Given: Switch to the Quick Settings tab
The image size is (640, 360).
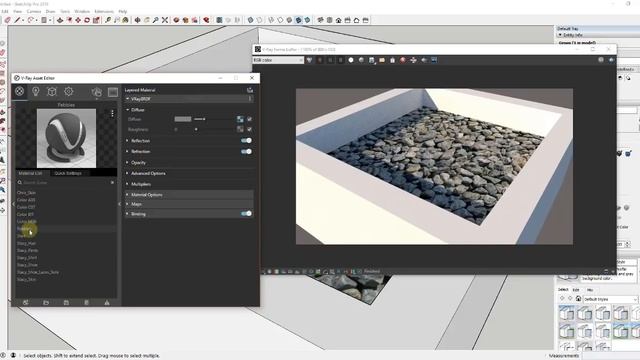Looking at the screenshot, I should click(68, 173).
